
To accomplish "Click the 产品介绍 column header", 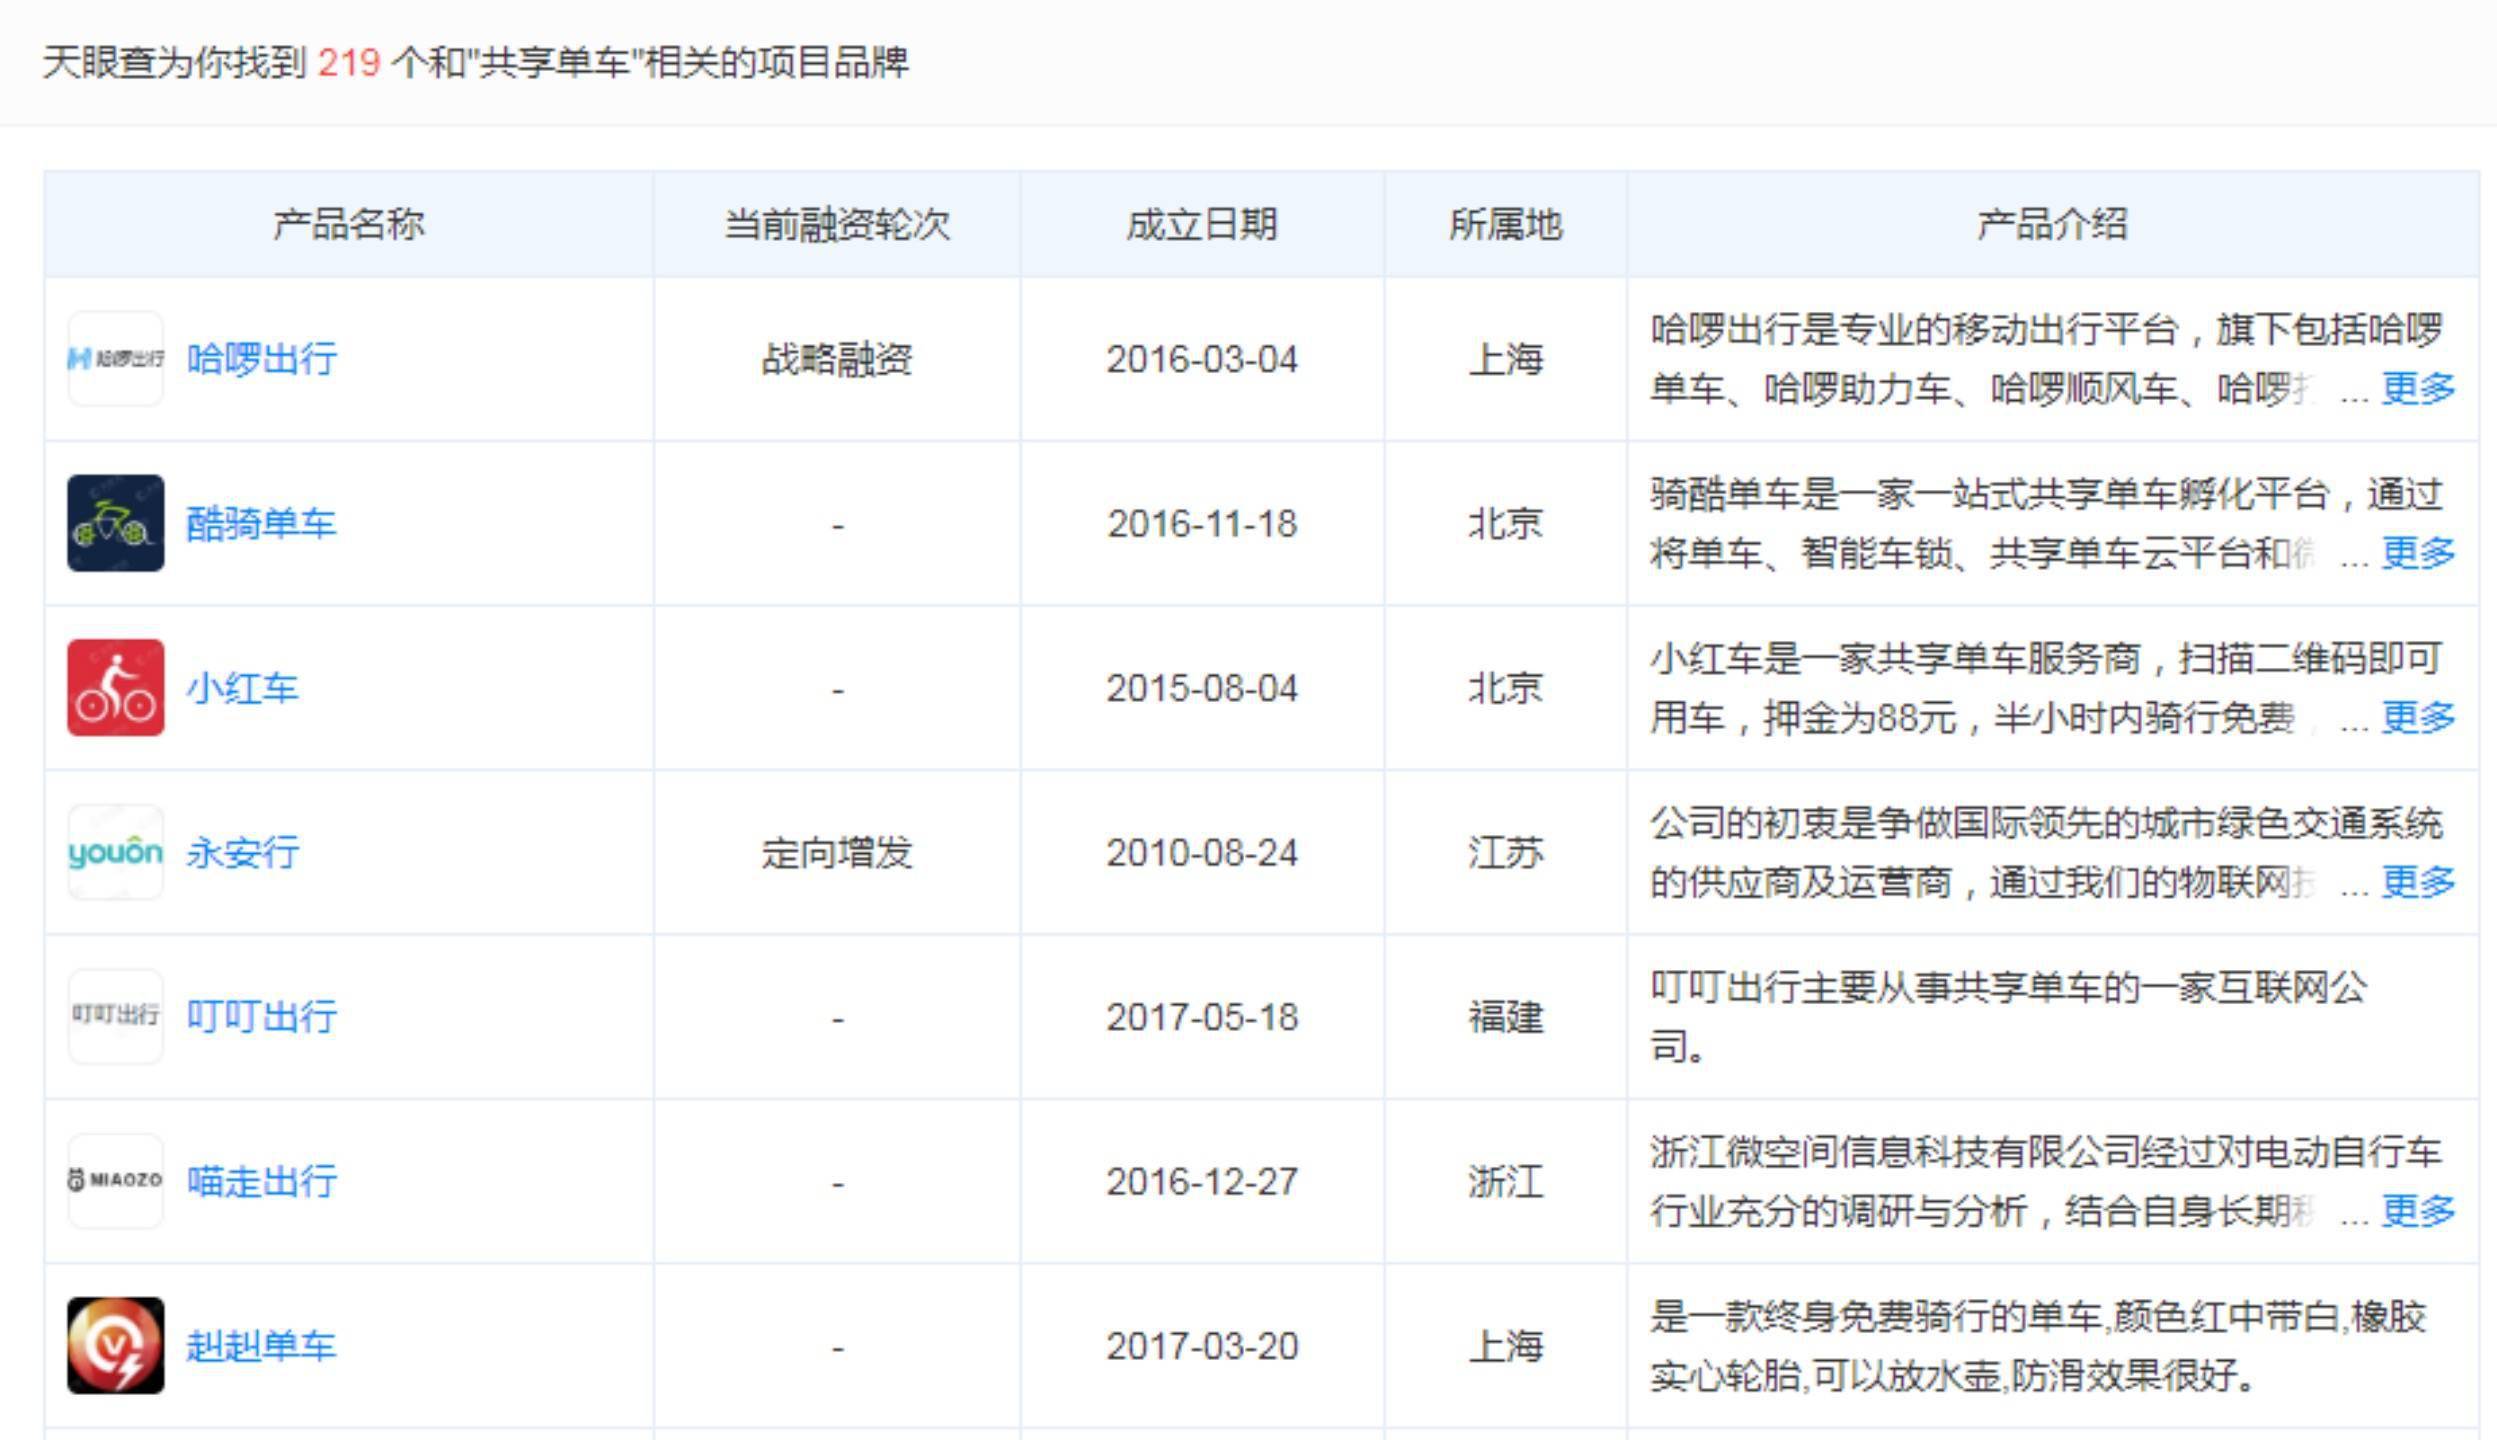I will (x=2053, y=224).
